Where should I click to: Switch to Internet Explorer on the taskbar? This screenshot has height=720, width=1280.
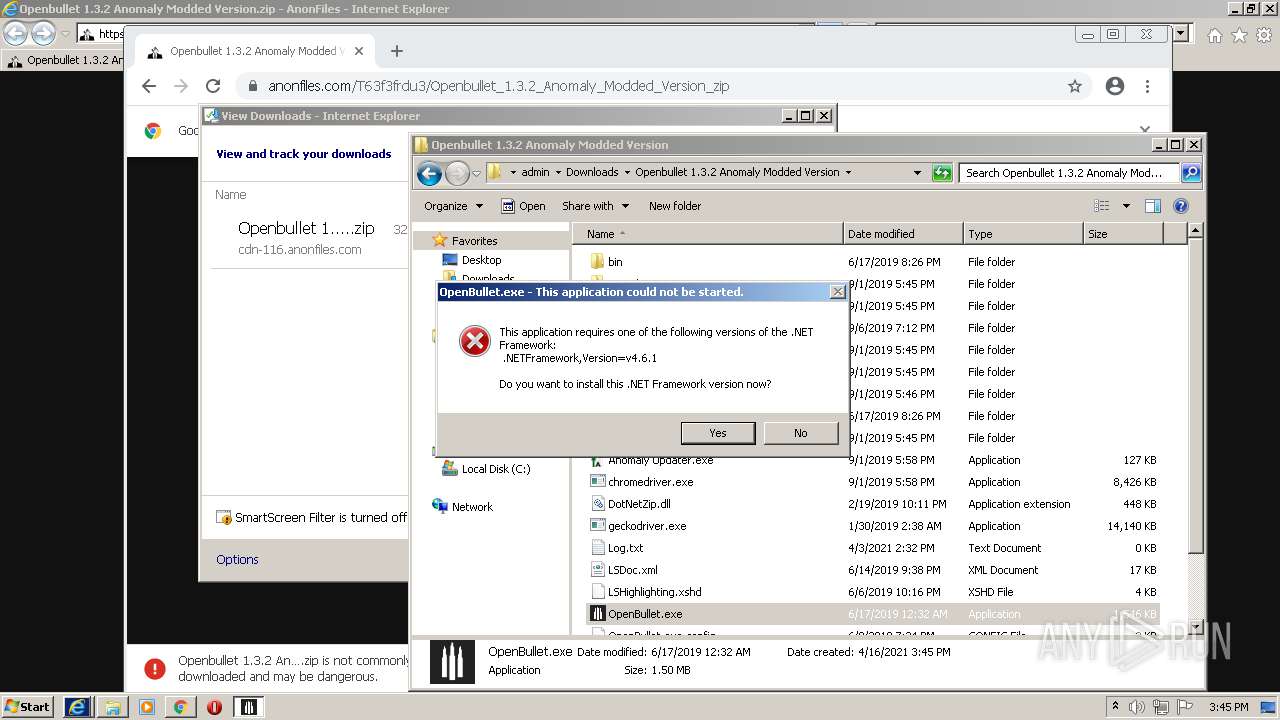coord(78,707)
